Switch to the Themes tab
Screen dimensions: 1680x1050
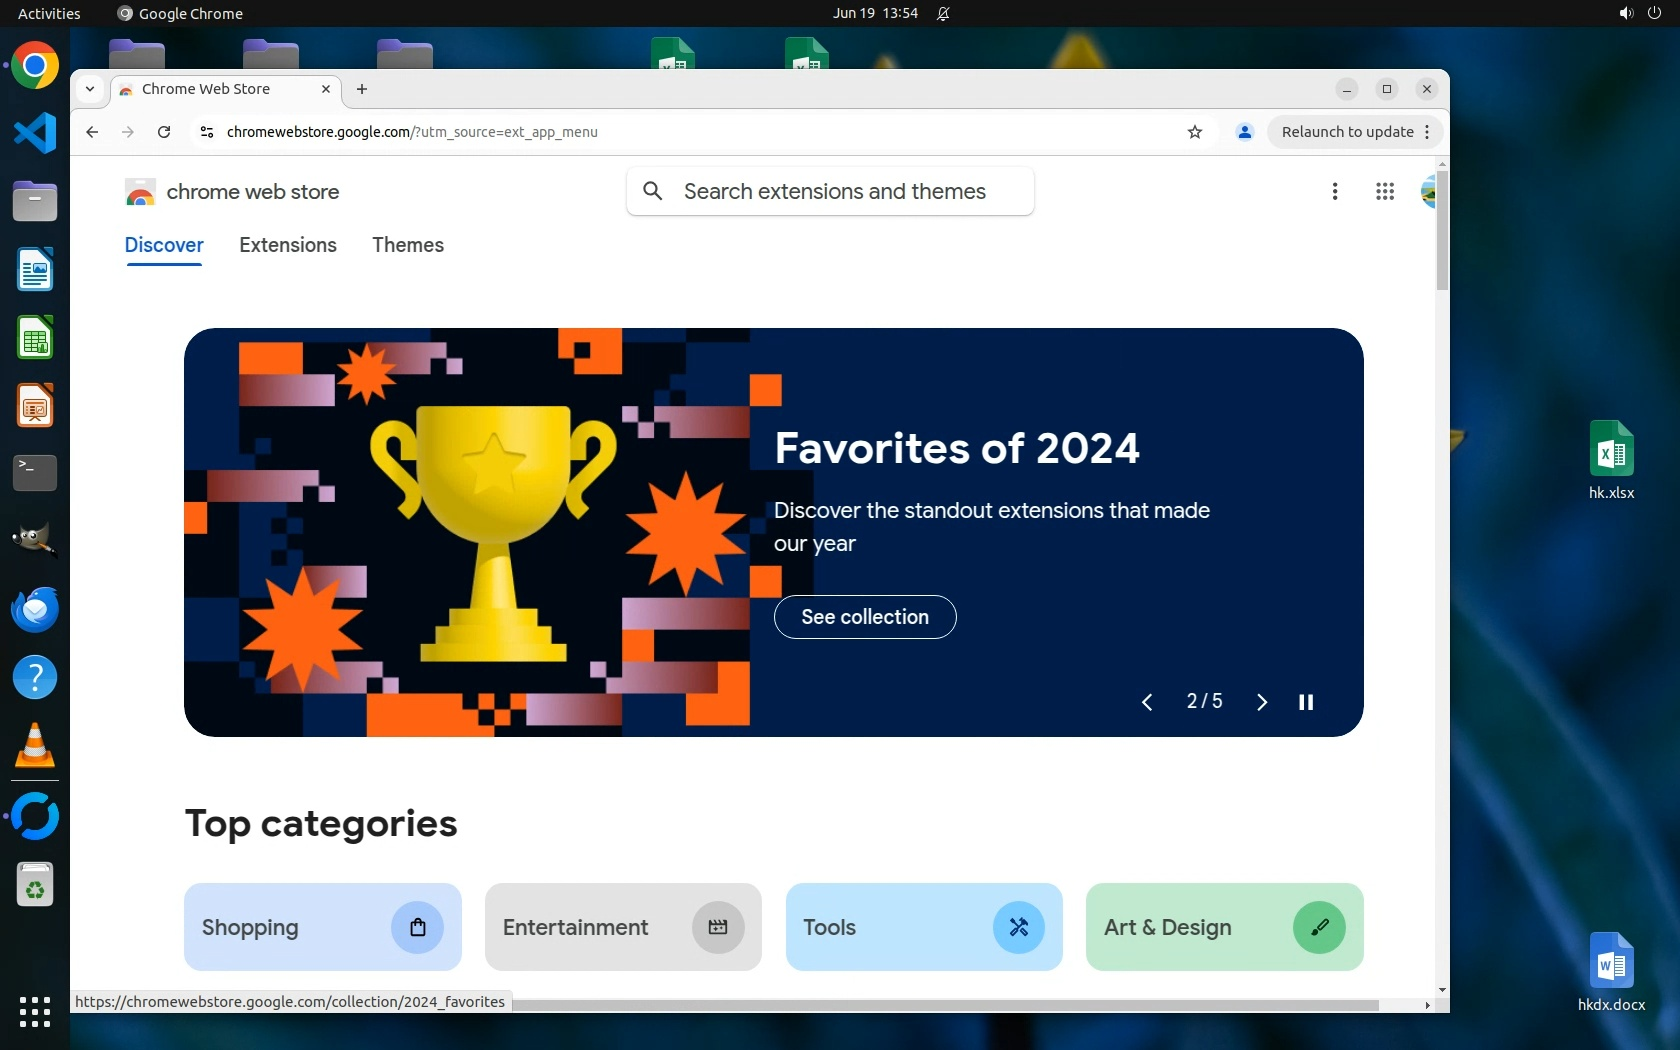pos(408,245)
